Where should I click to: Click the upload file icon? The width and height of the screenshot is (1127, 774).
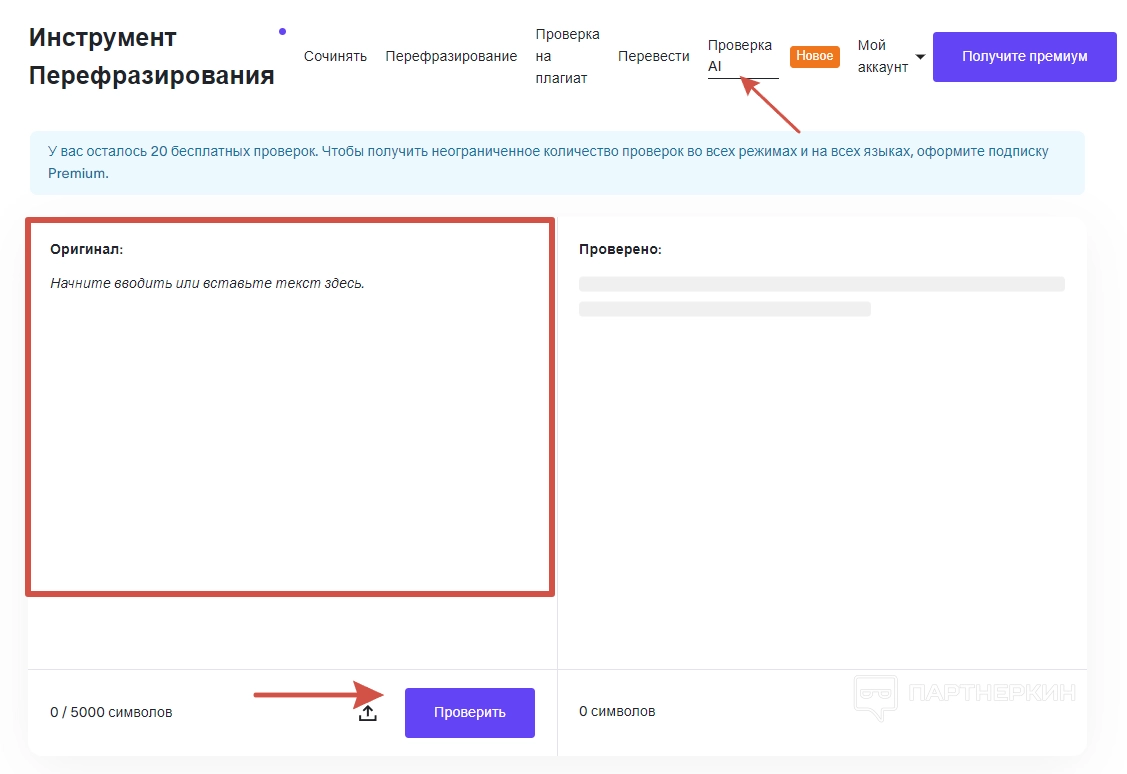coord(367,712)
